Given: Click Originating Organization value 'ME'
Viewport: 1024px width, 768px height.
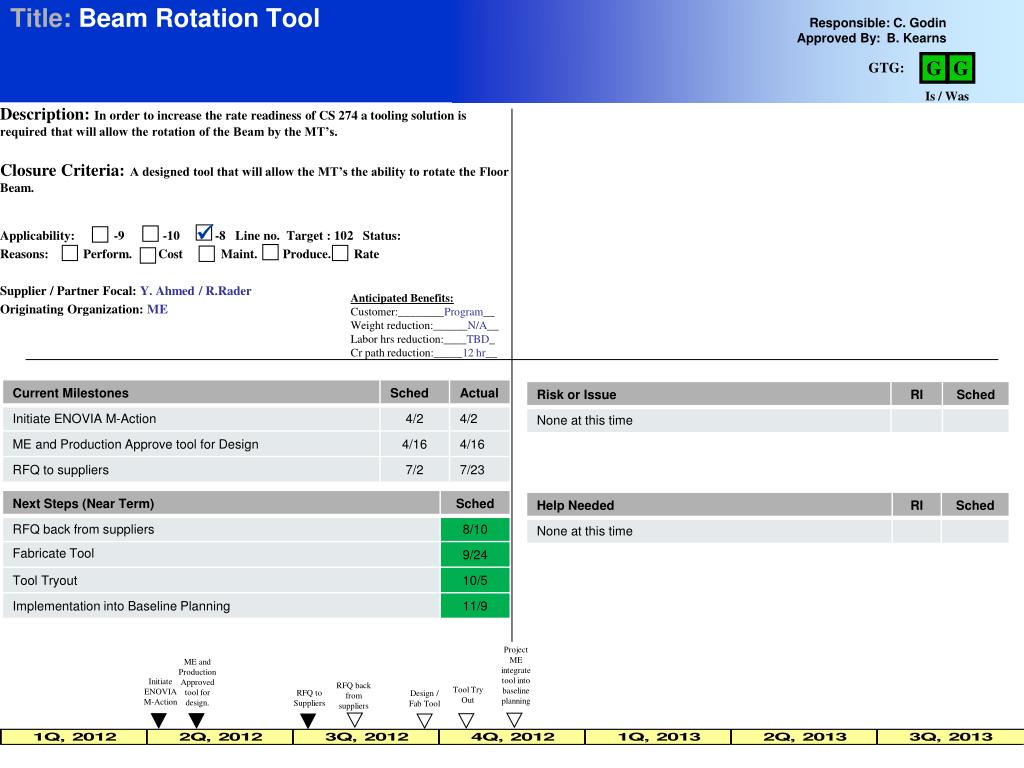Looking at the screenshot, I should [157, 310].
